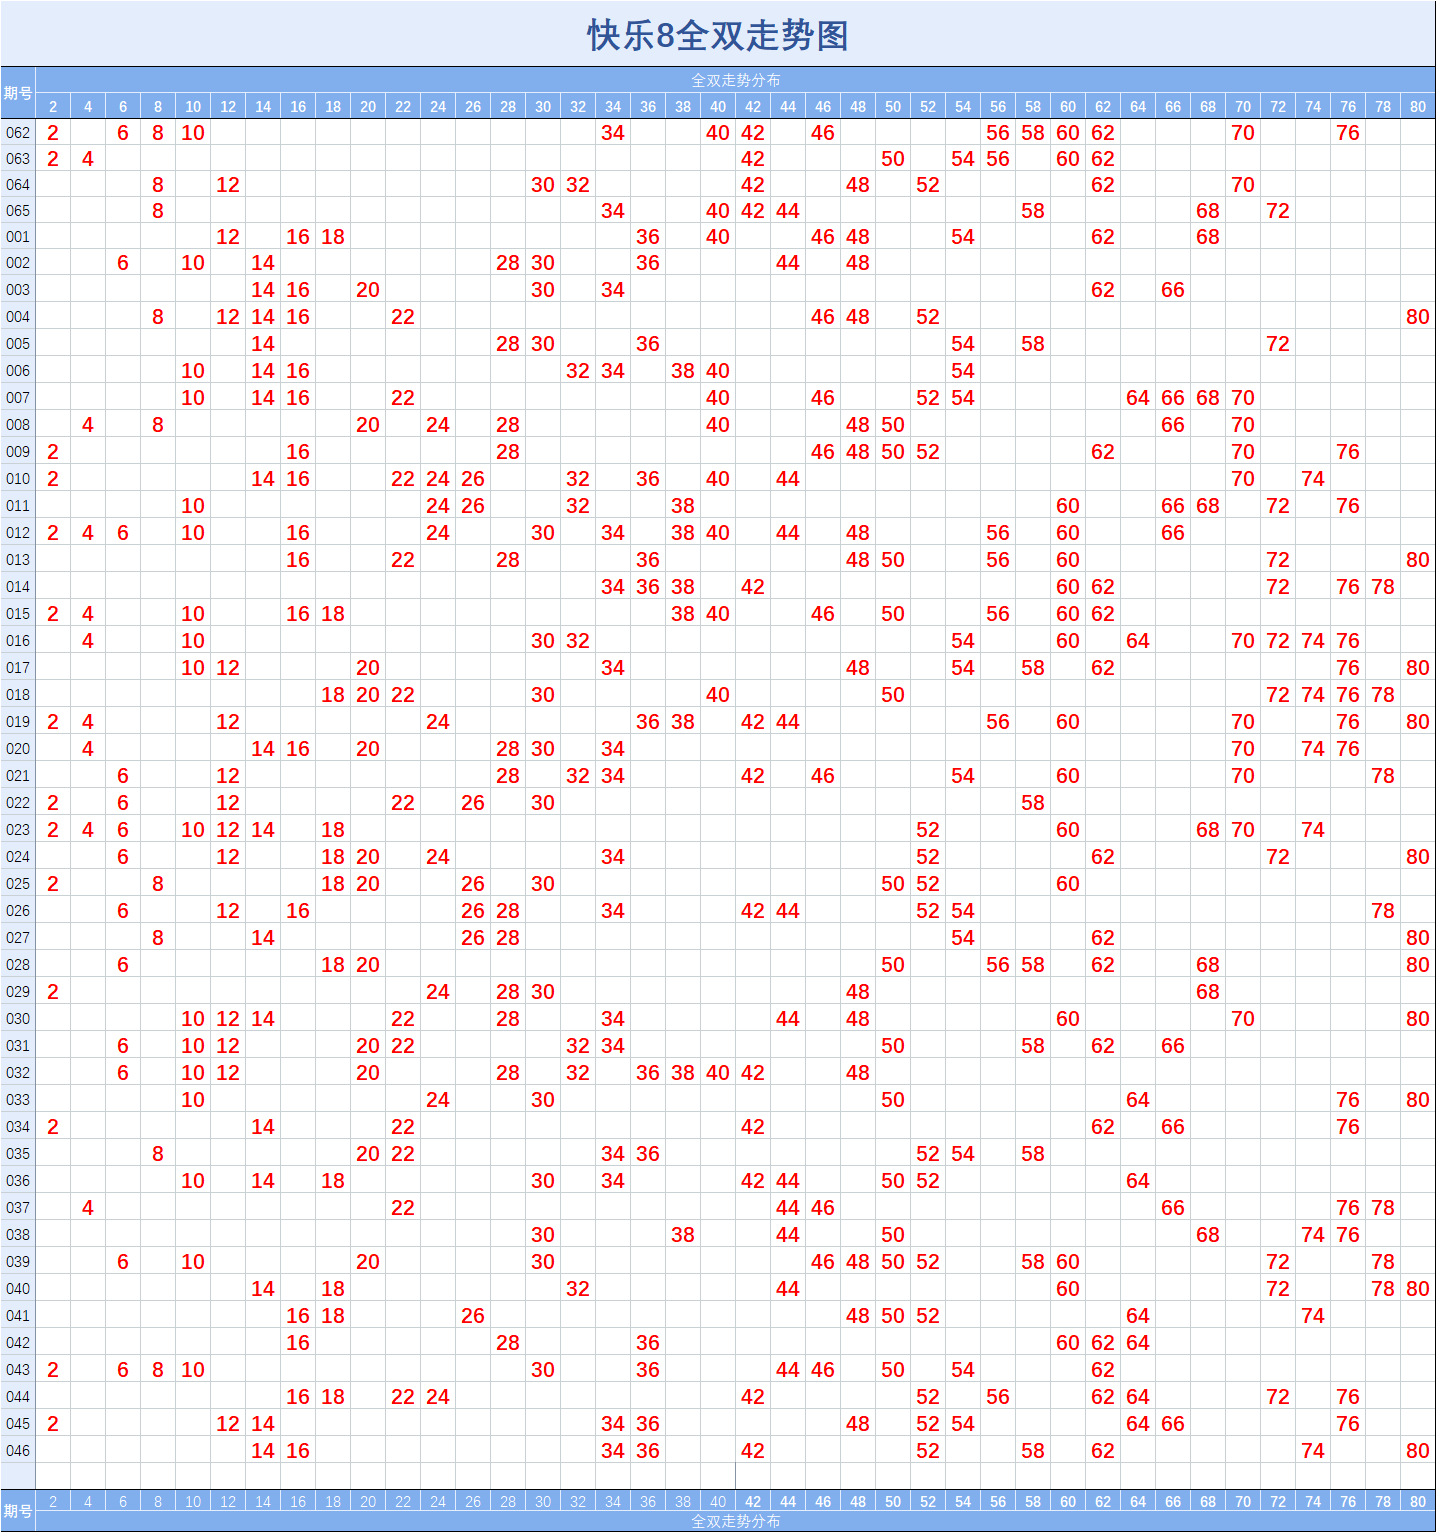This screenshot has width=1436, height=1532.
Task: Click number 34 in row 062
Action: [613, 133]
